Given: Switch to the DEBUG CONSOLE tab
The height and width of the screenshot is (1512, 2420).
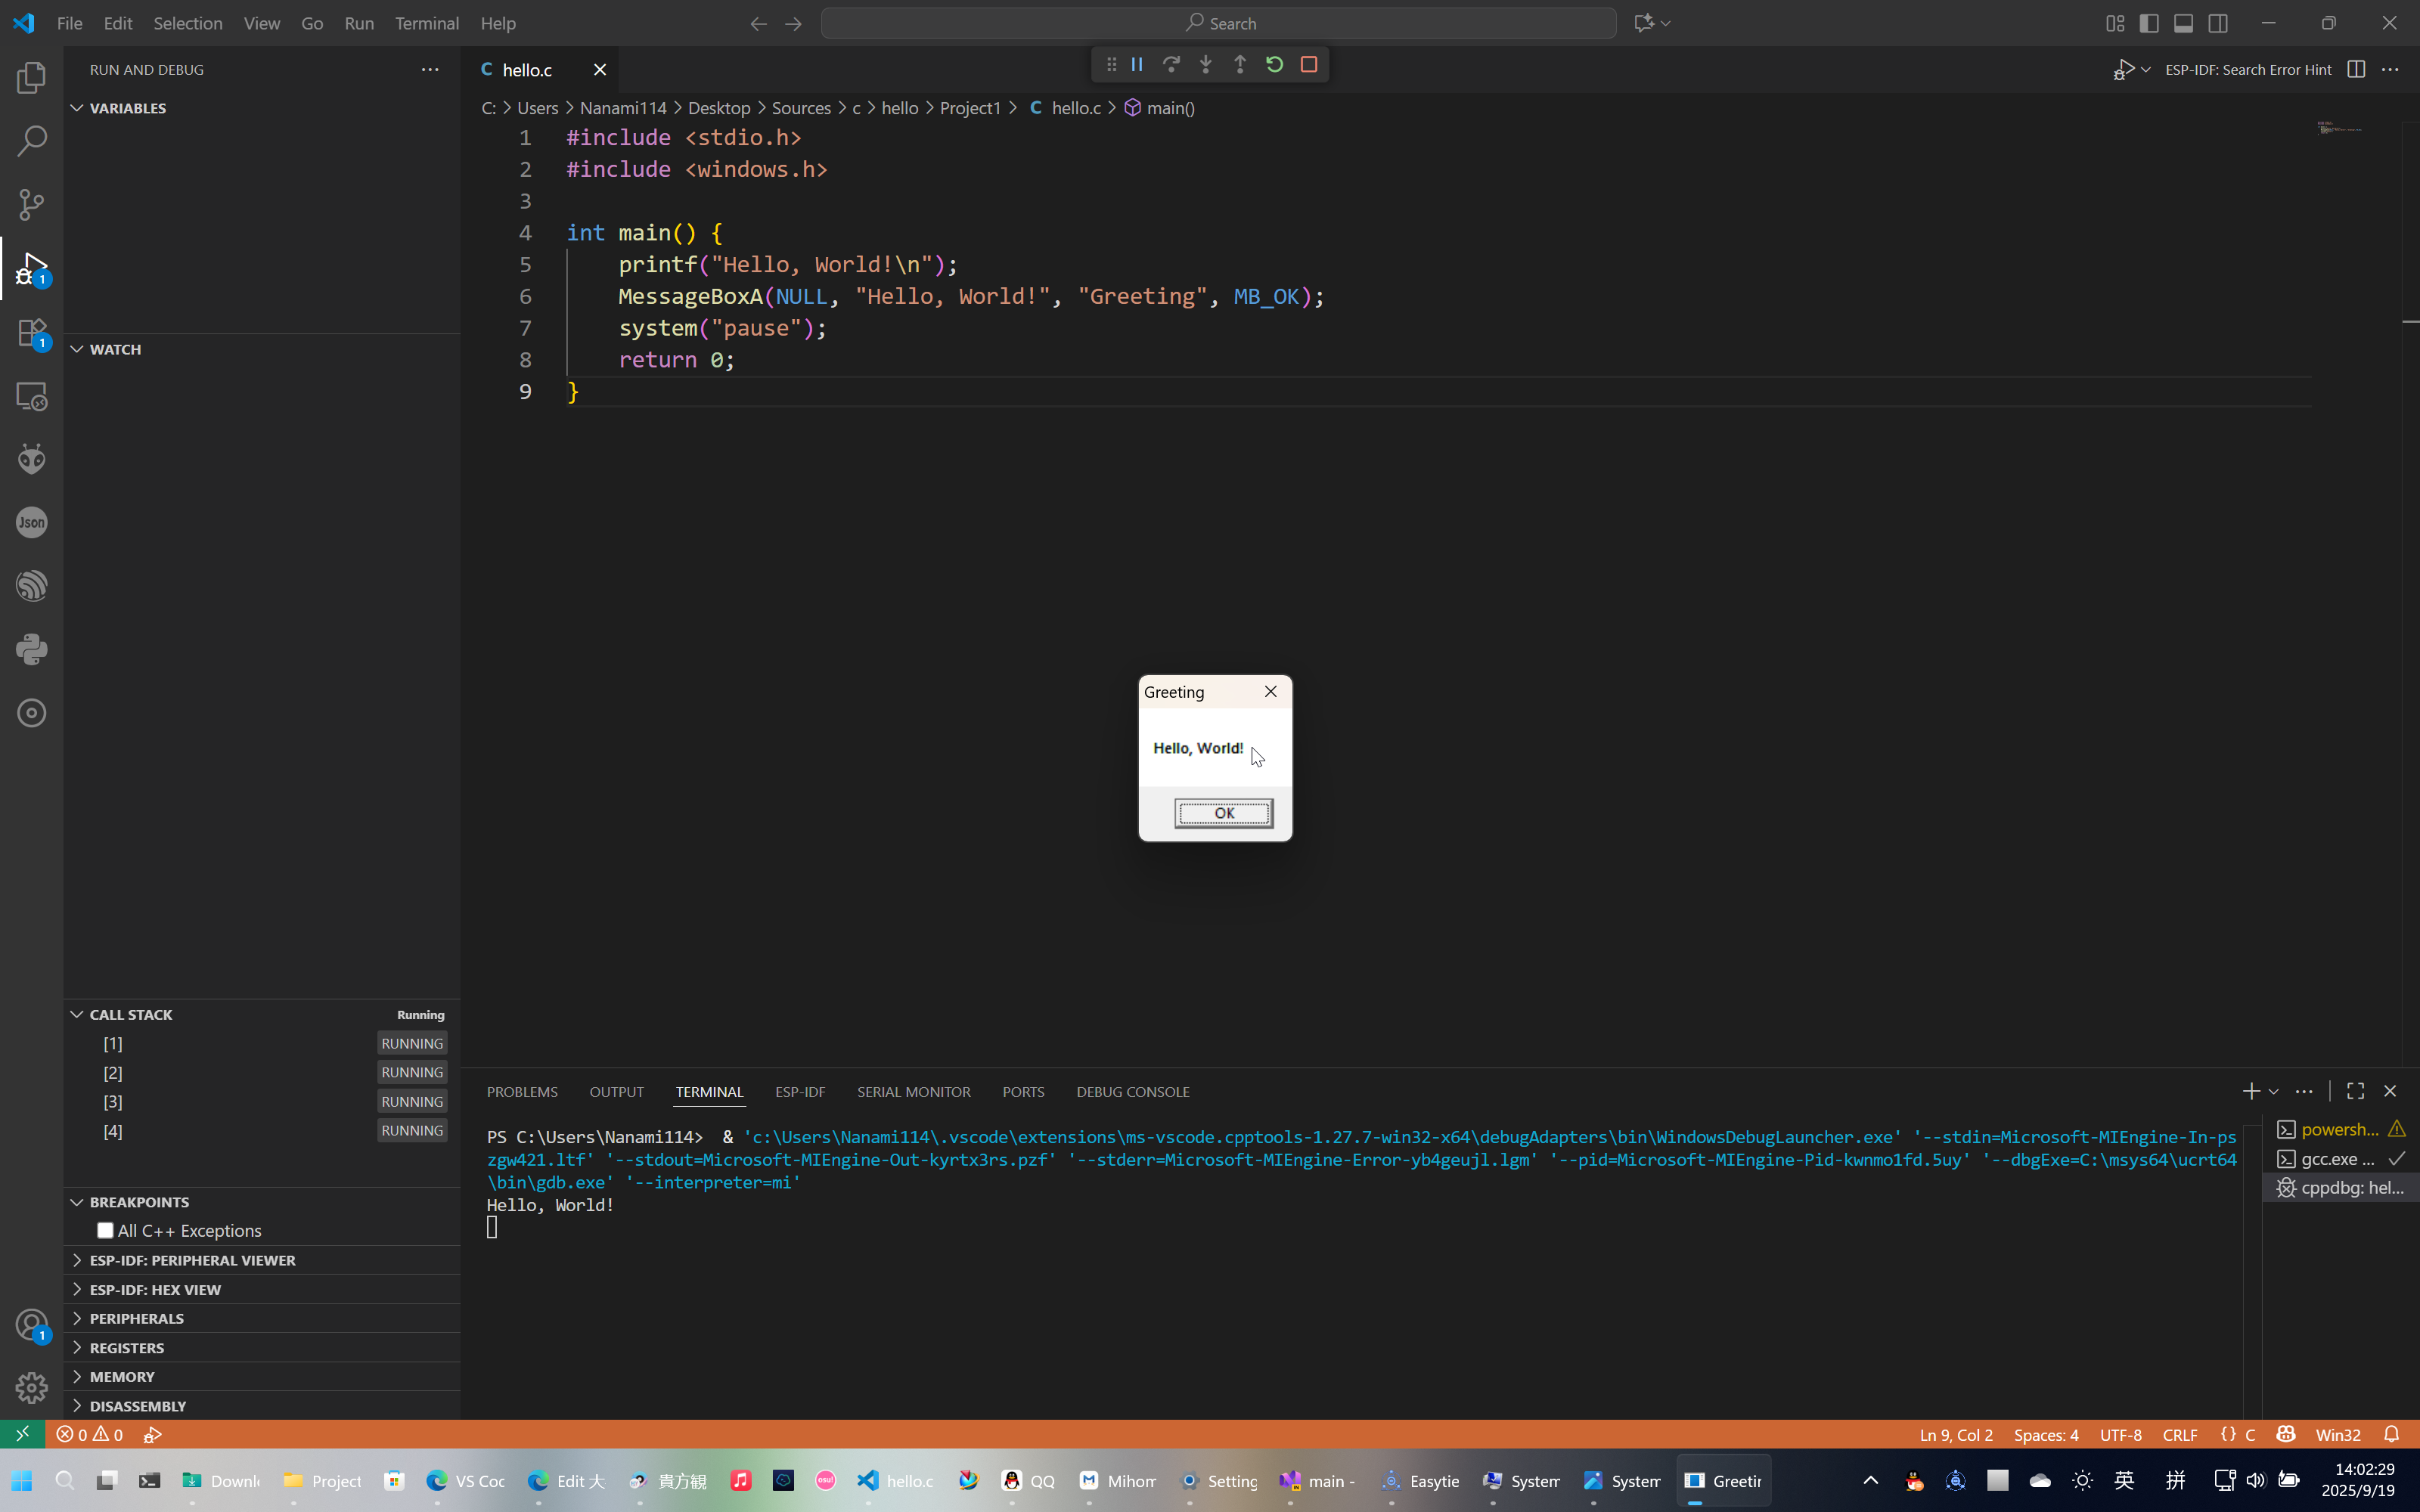Looking at the screenshot, I should [x=1133, y=1091].
